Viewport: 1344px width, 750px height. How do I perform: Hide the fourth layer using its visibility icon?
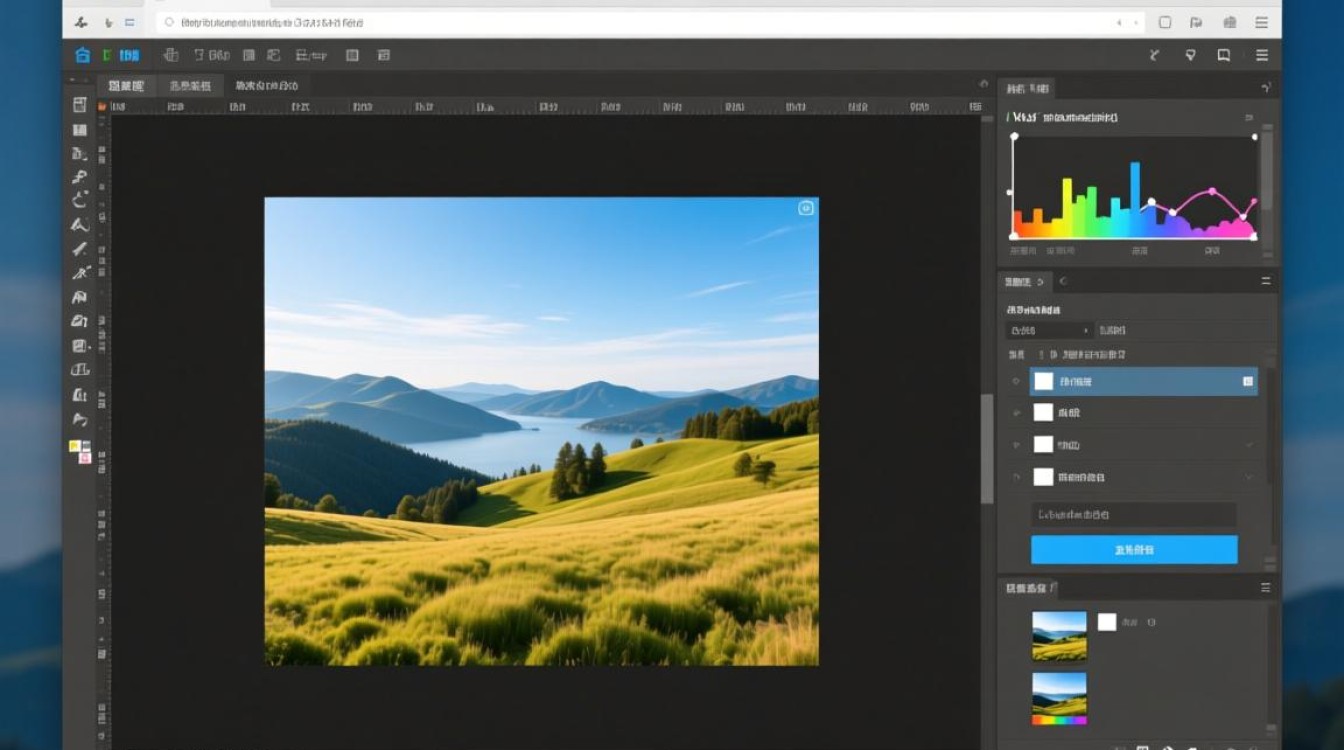tap(1016, 477)
